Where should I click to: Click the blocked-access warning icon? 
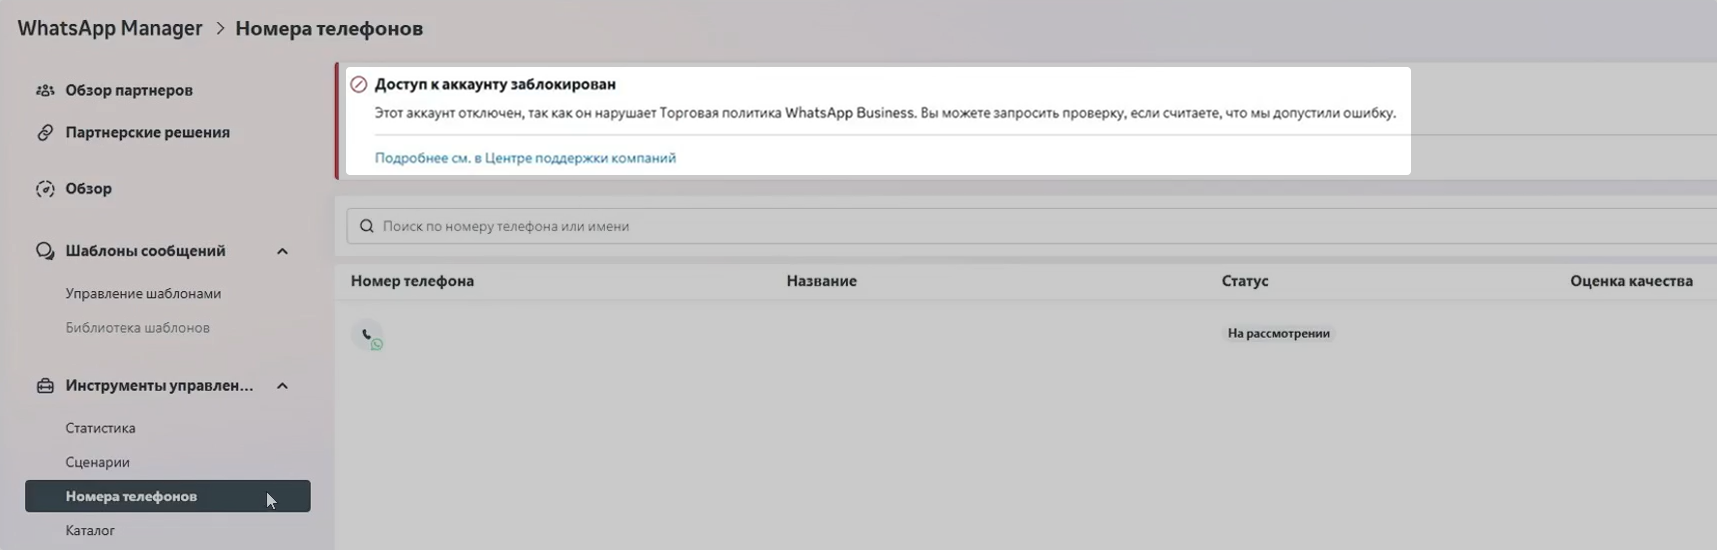pos(359,85)
